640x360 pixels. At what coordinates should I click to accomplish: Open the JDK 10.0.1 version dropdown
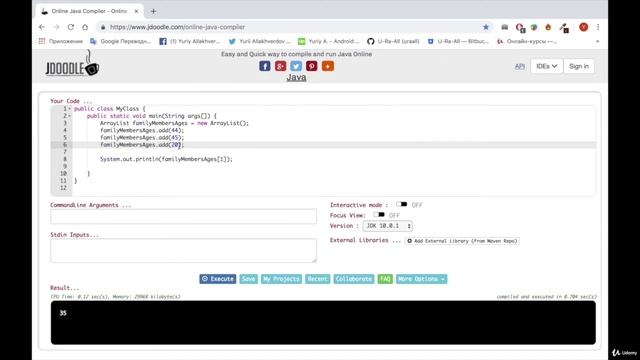tap(388, 226)
